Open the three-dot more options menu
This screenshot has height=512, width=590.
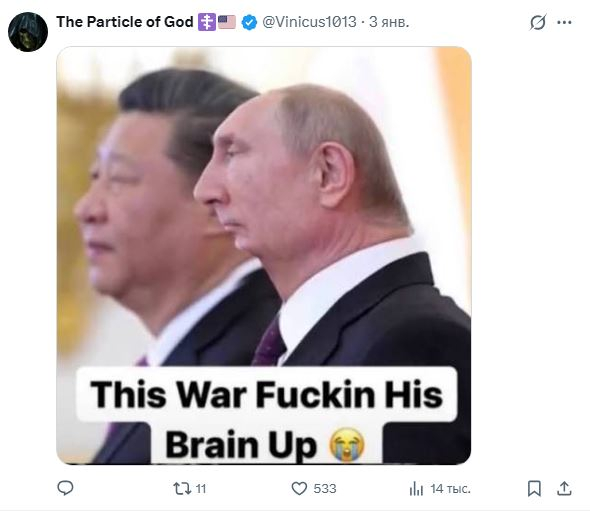(x=564, y=23)
